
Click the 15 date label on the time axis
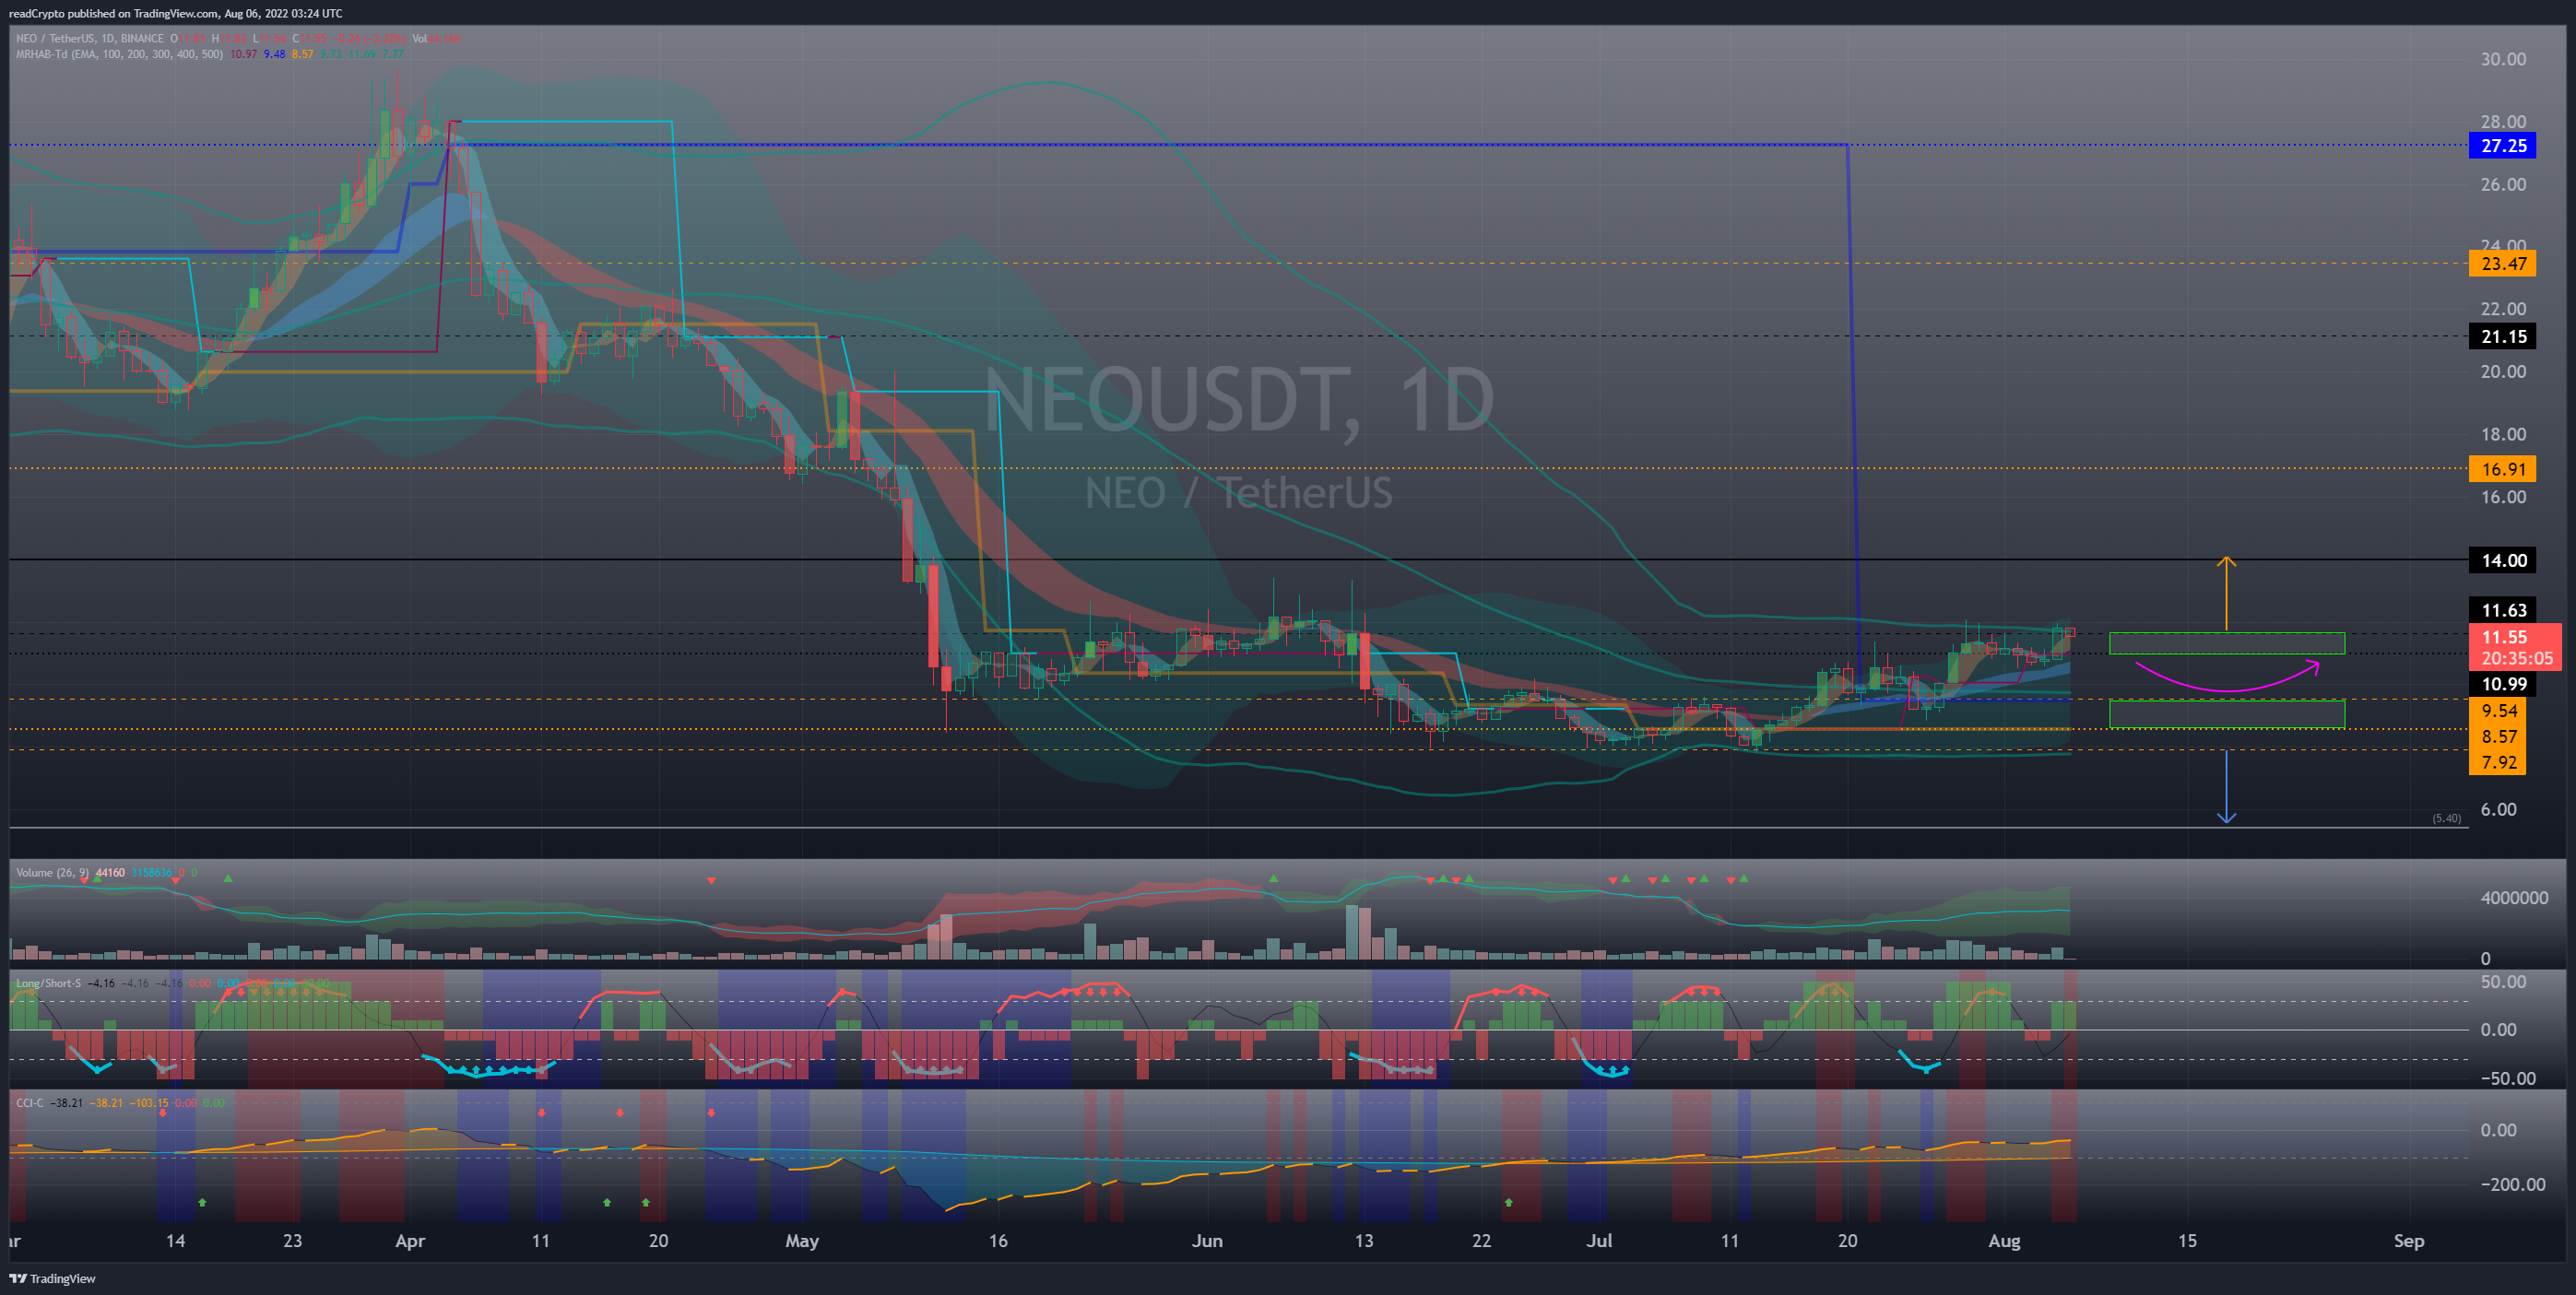coord(2187,1241)
